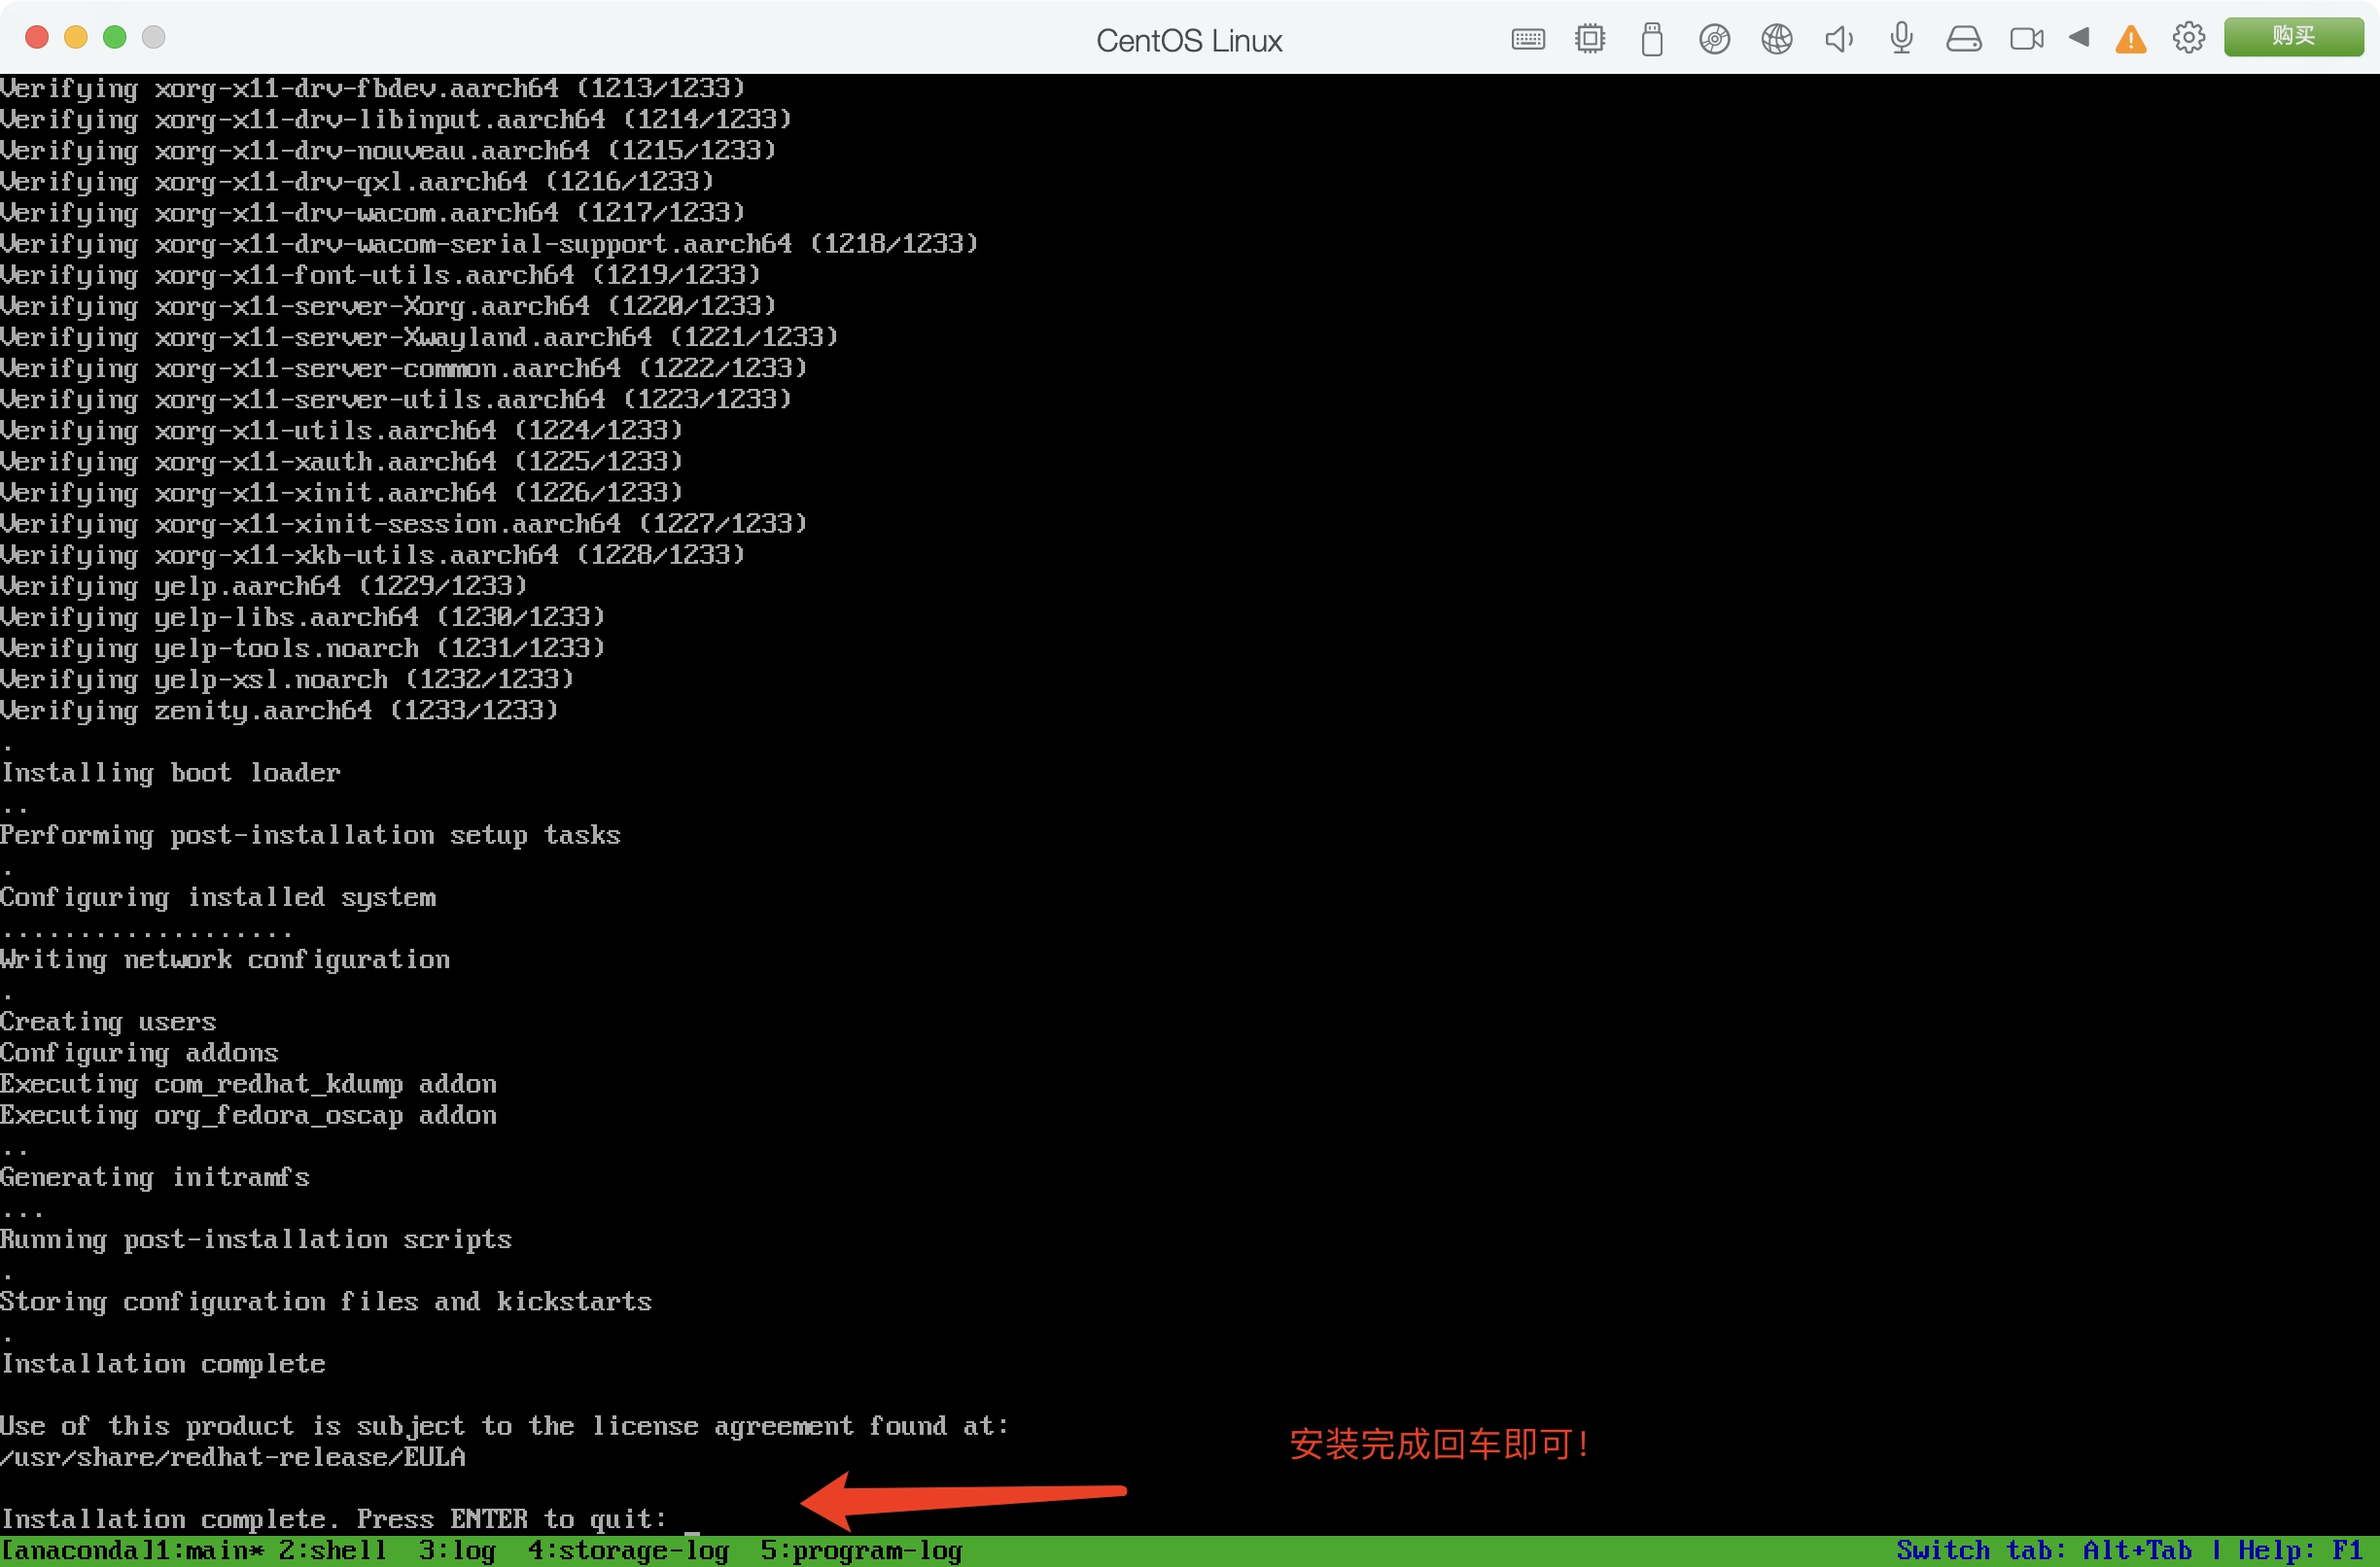Open the keyboard icon in toolbar
Screen dimensions: 2380x1567
pyautogui.click(x=1527, y=39)
